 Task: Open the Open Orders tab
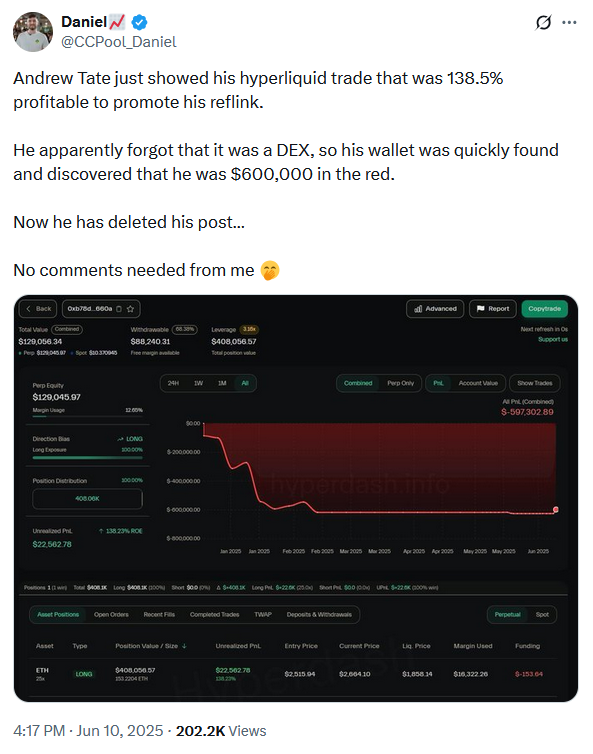(x=111, y=615)
